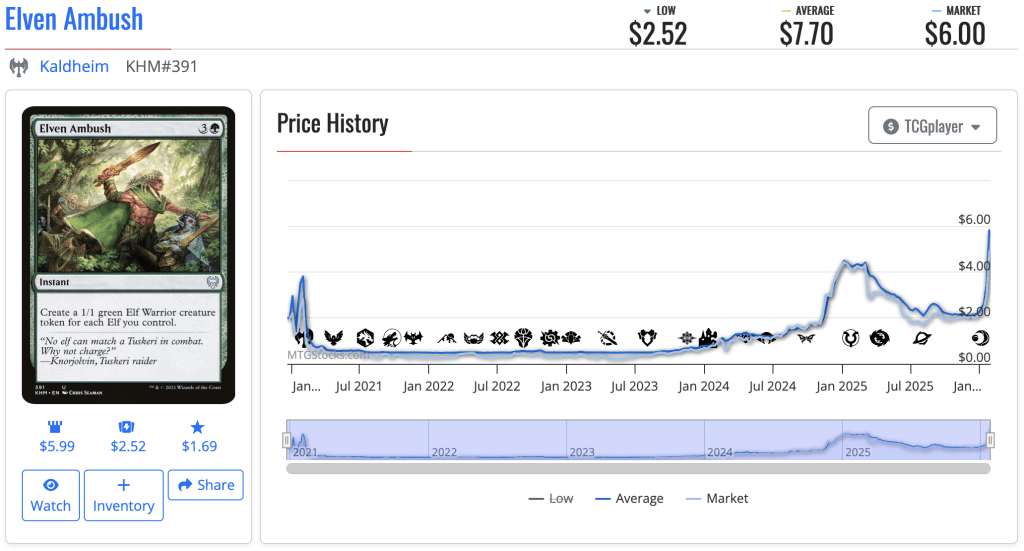Click the Watch button with eye icon
The width and height of the screenshot is (1024, 551).
(x=51, y=495)
